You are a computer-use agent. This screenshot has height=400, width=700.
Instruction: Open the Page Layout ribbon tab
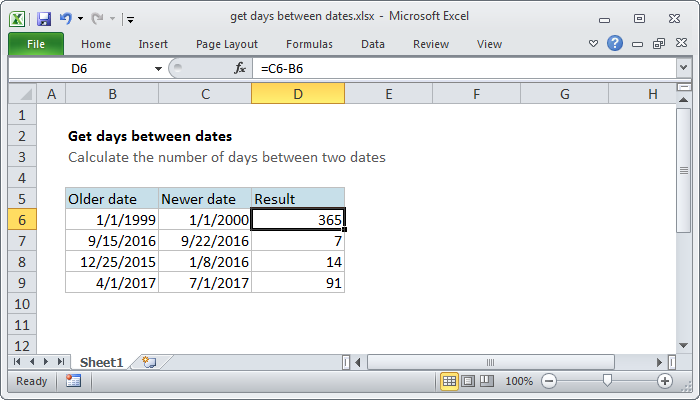point(227,44)
